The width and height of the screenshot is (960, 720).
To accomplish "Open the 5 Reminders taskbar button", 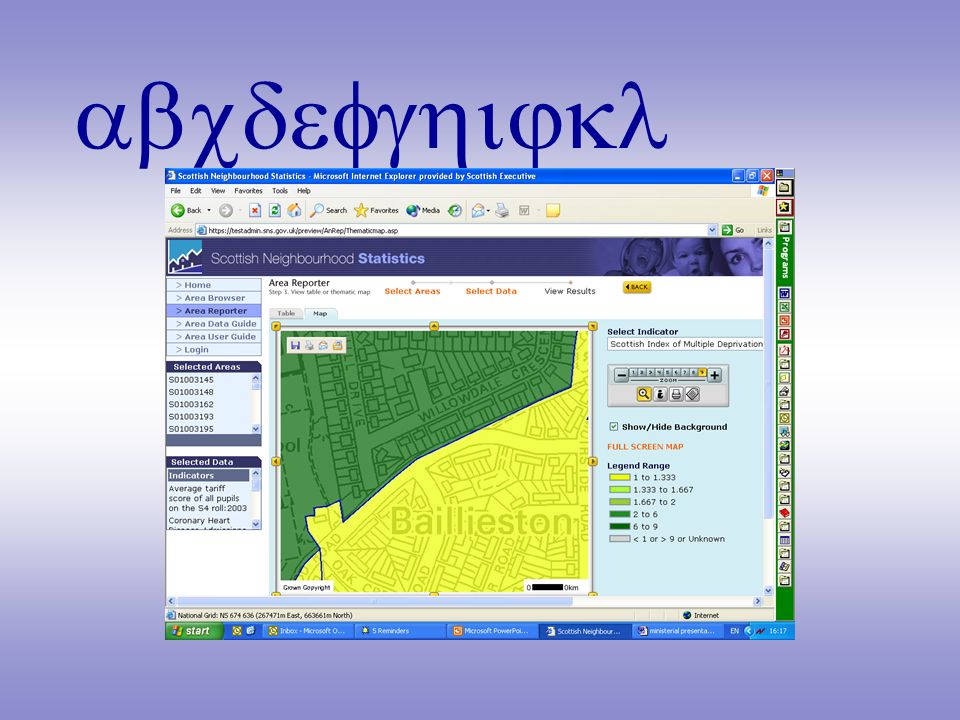I will click(x=400, y=631).
